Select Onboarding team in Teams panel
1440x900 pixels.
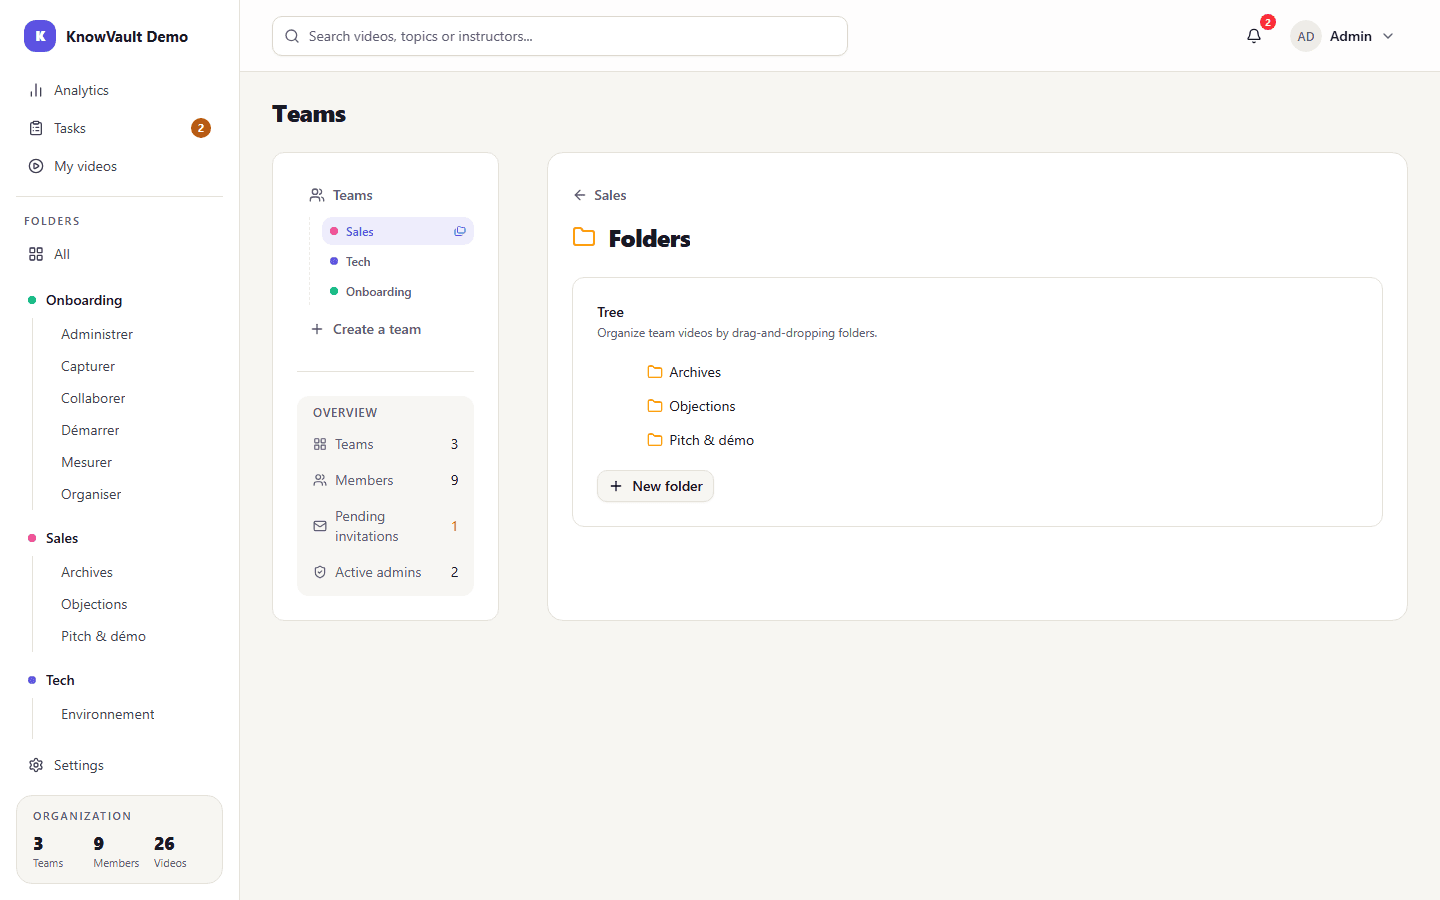[398, 292]
